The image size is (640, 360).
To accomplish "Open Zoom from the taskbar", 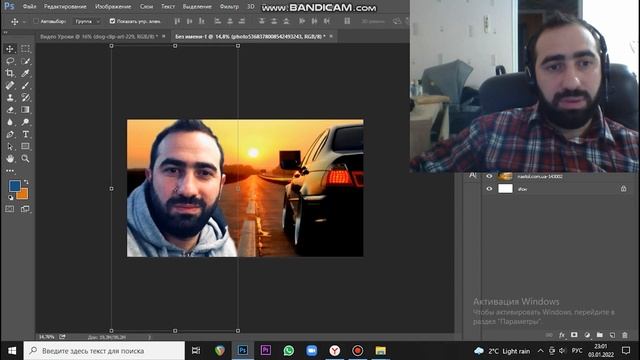I will [311, 351].
